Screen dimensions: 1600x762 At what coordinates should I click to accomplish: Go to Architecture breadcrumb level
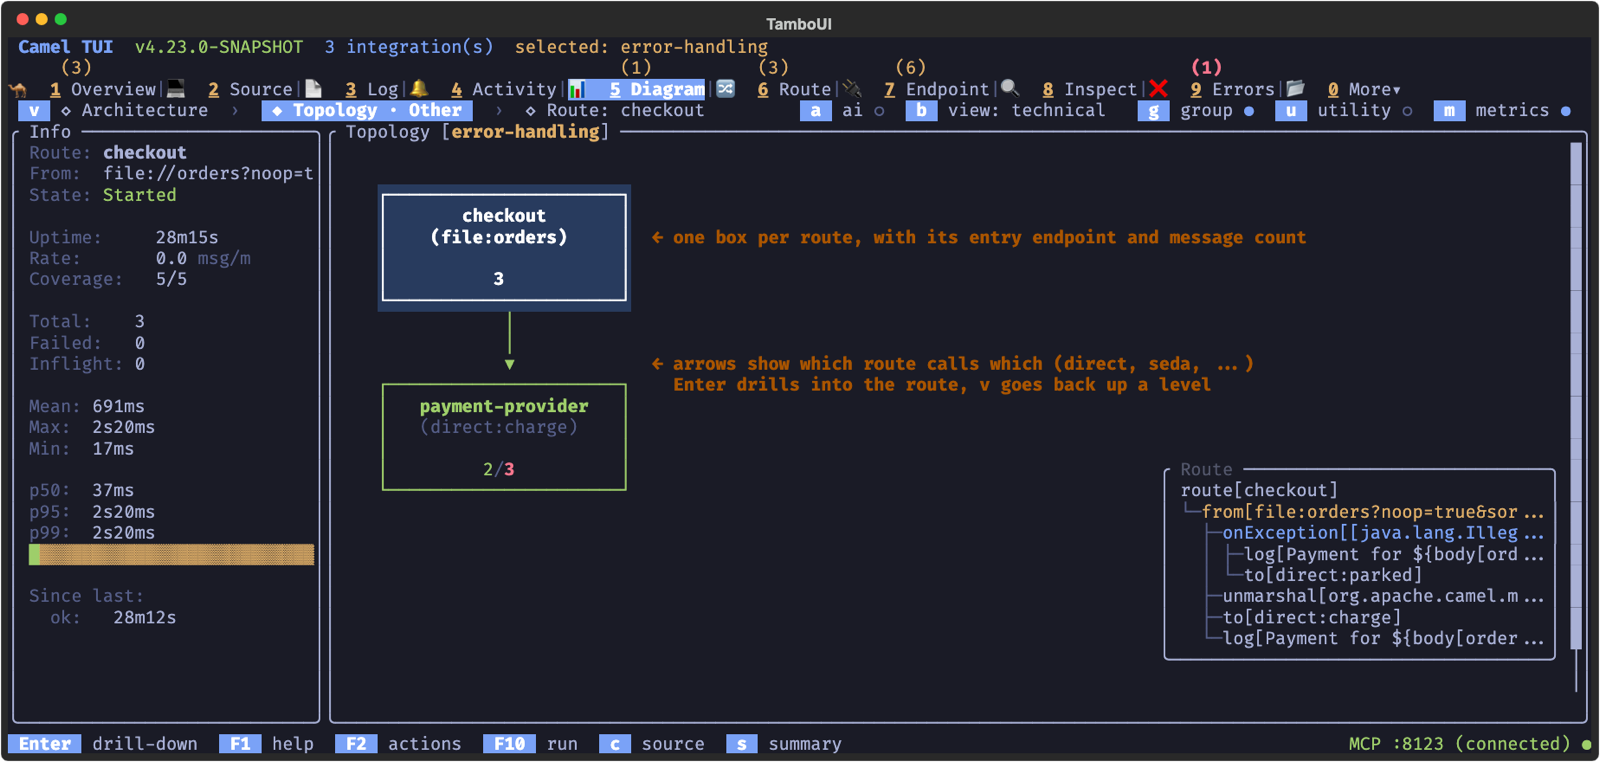coord(145,110)
